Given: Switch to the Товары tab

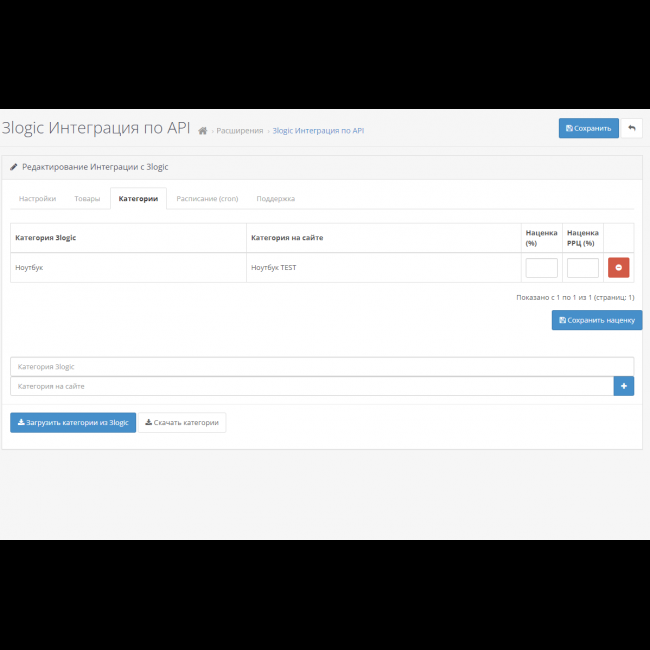Looking at the screenshot, I should (x=87, y=199).
